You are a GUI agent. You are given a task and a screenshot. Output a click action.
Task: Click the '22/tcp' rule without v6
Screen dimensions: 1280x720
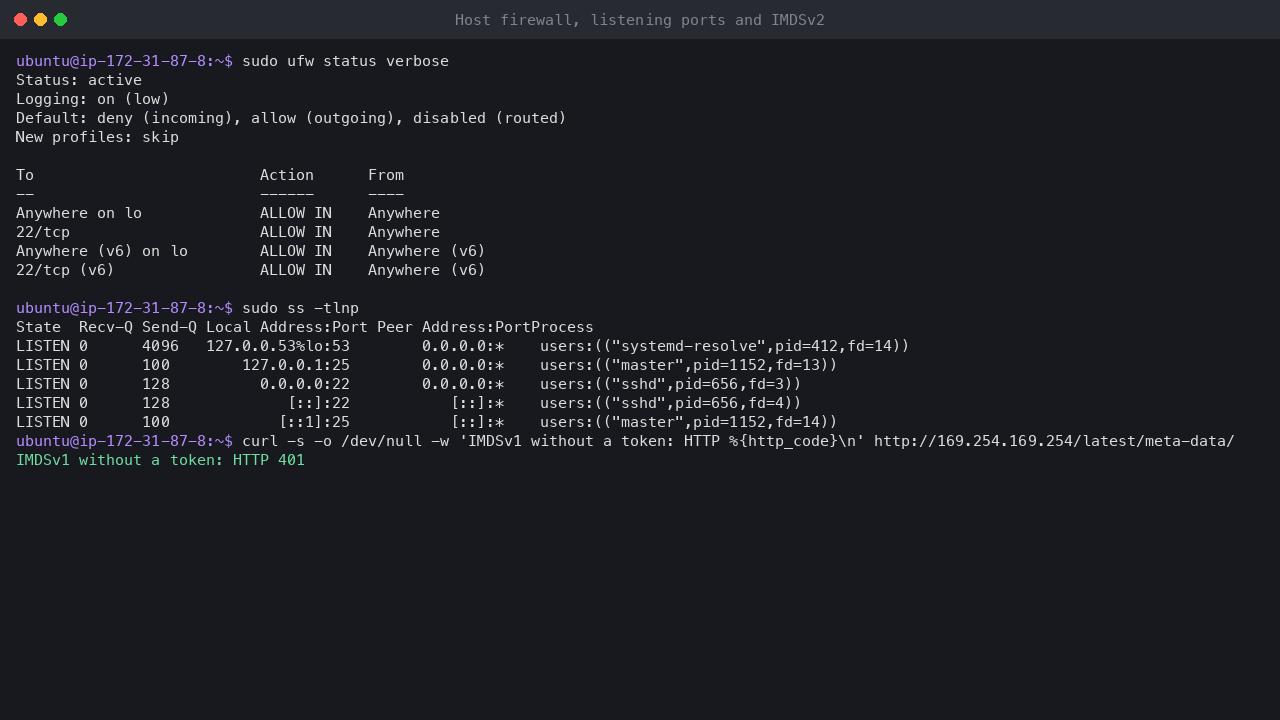click(x=43, y=232)
